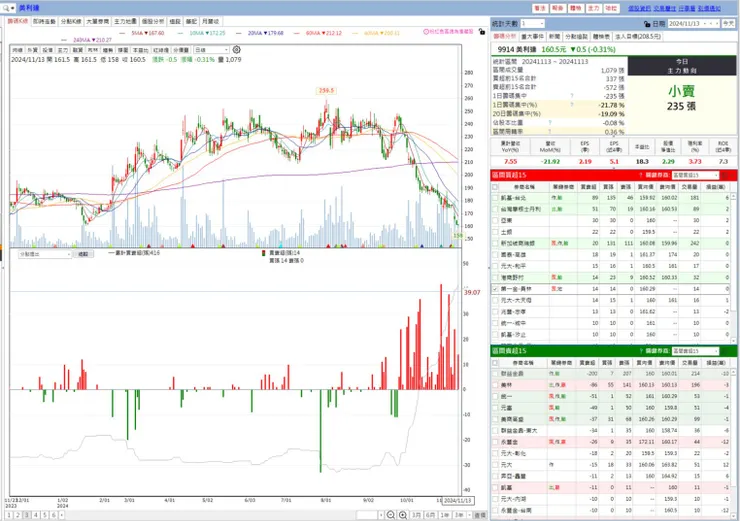Toggle the 20MA legend line
This screenshot has height=521, width=740.
pyautogui.click(x=260, y=34)
